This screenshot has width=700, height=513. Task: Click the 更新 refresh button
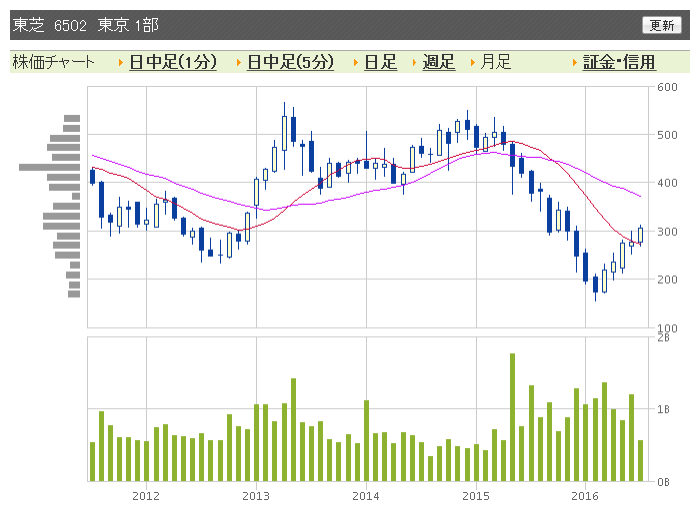coord(662,25)
